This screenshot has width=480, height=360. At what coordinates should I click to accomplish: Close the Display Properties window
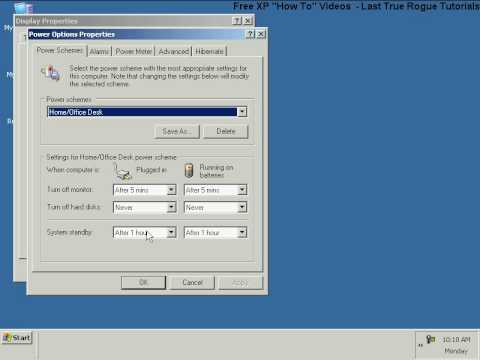[x=248, y=21]
